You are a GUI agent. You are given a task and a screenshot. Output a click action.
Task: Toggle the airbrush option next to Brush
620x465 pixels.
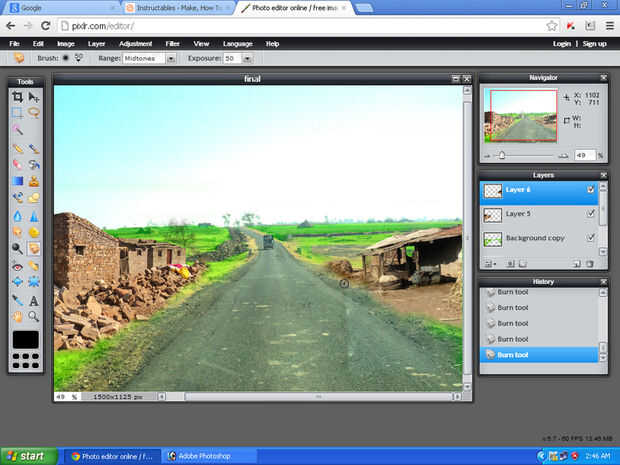(79, 58)
